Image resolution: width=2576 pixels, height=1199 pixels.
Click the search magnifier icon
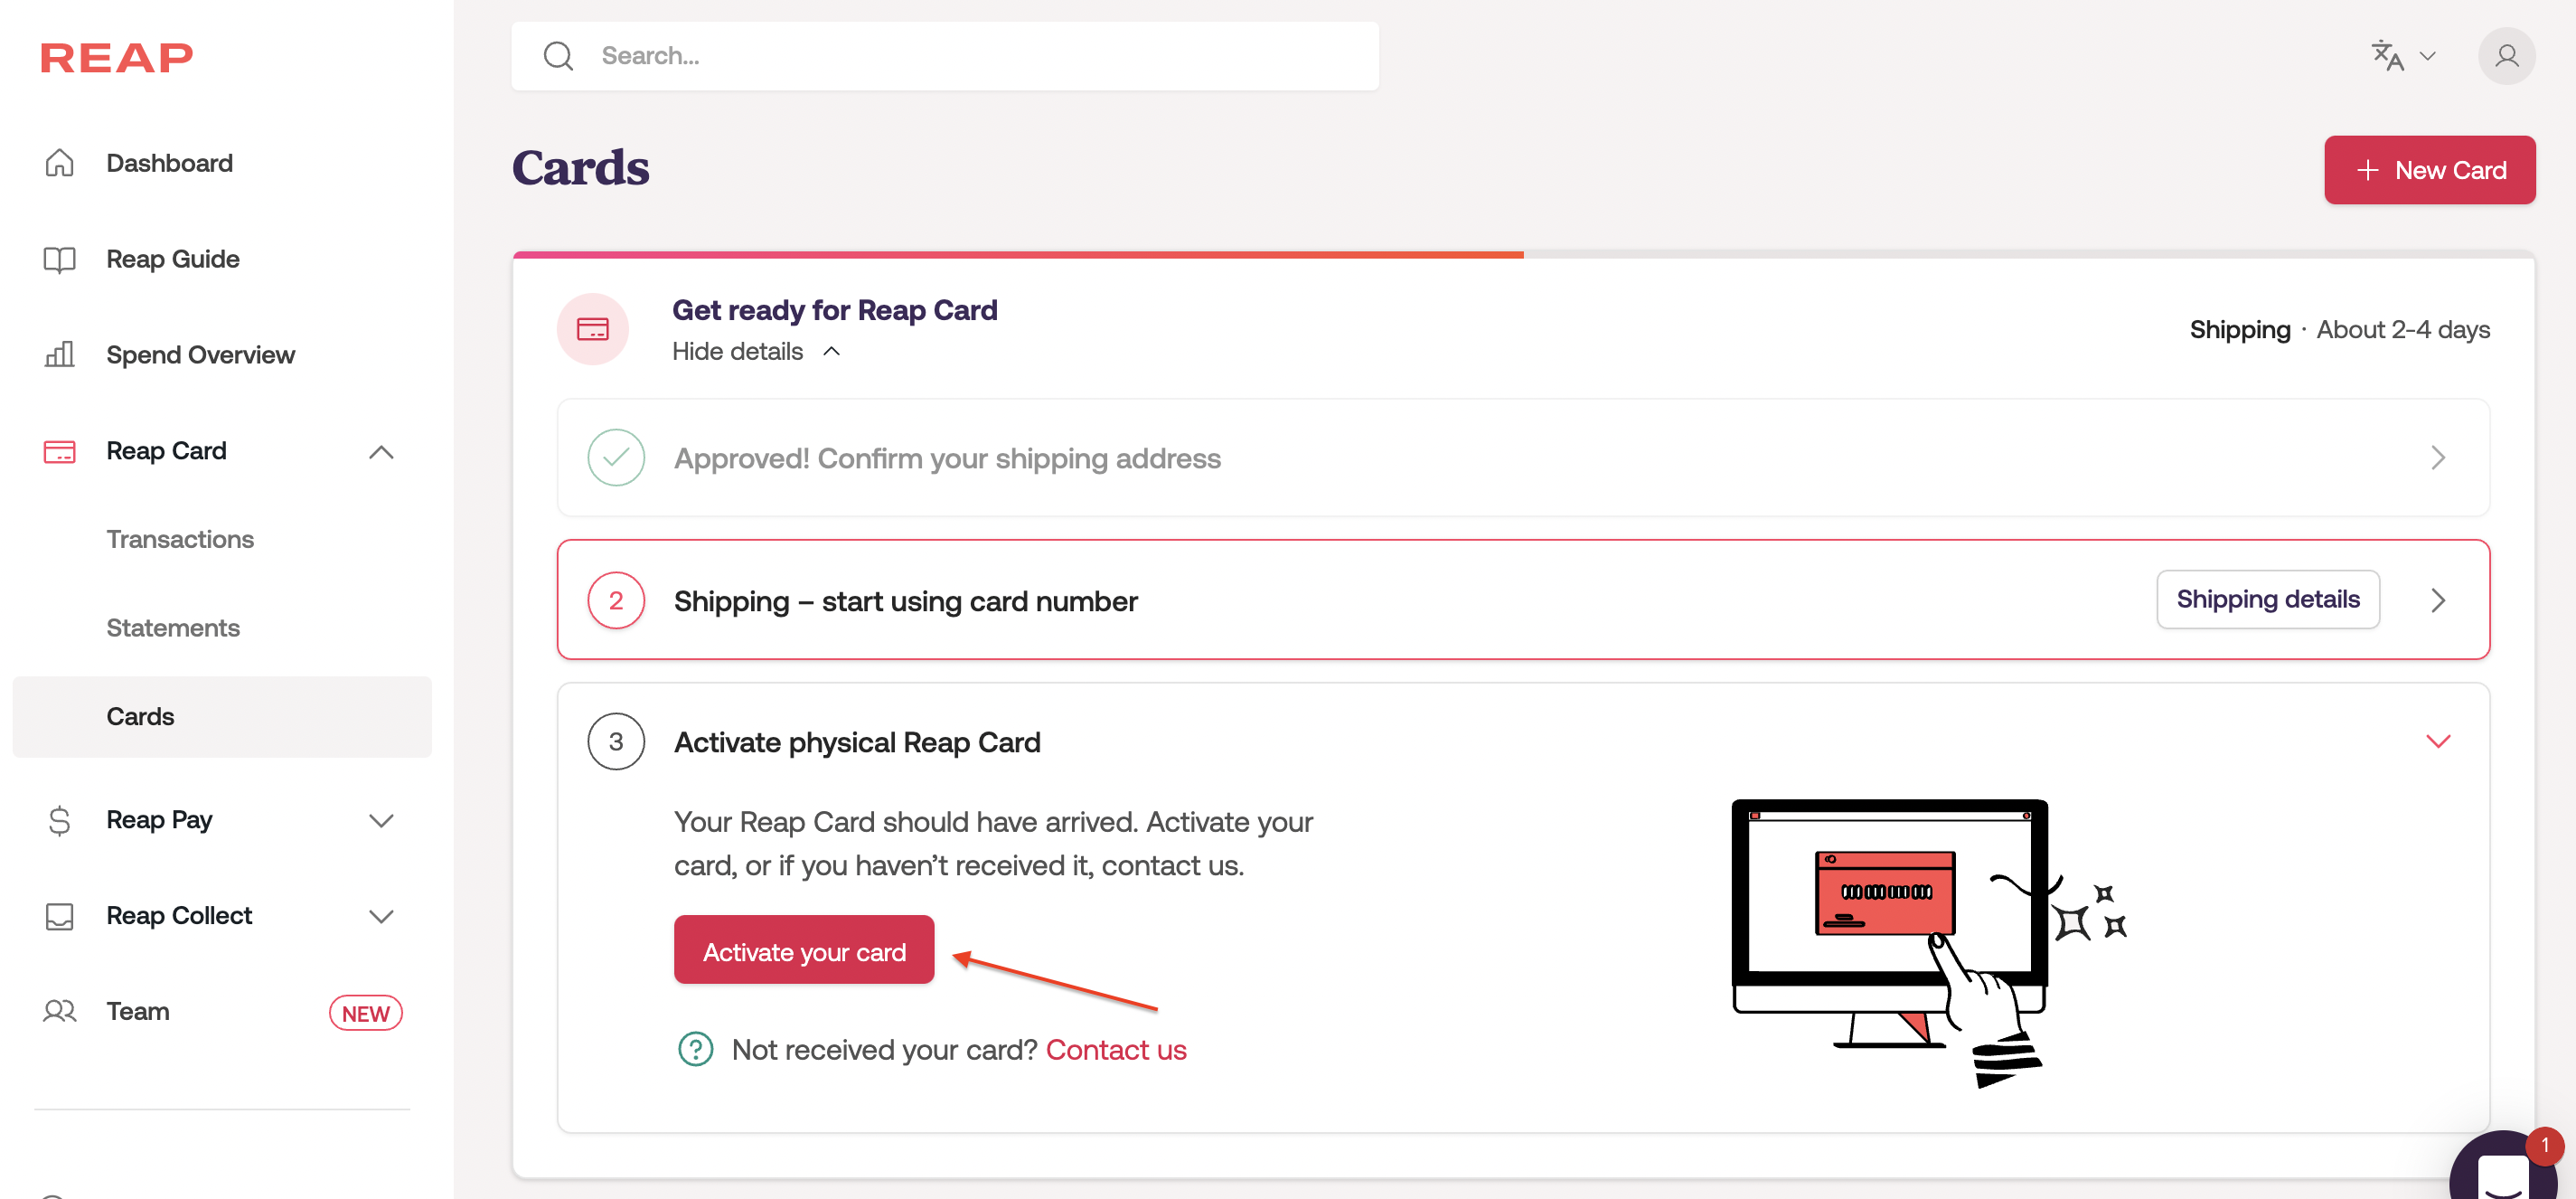[558, 56]
